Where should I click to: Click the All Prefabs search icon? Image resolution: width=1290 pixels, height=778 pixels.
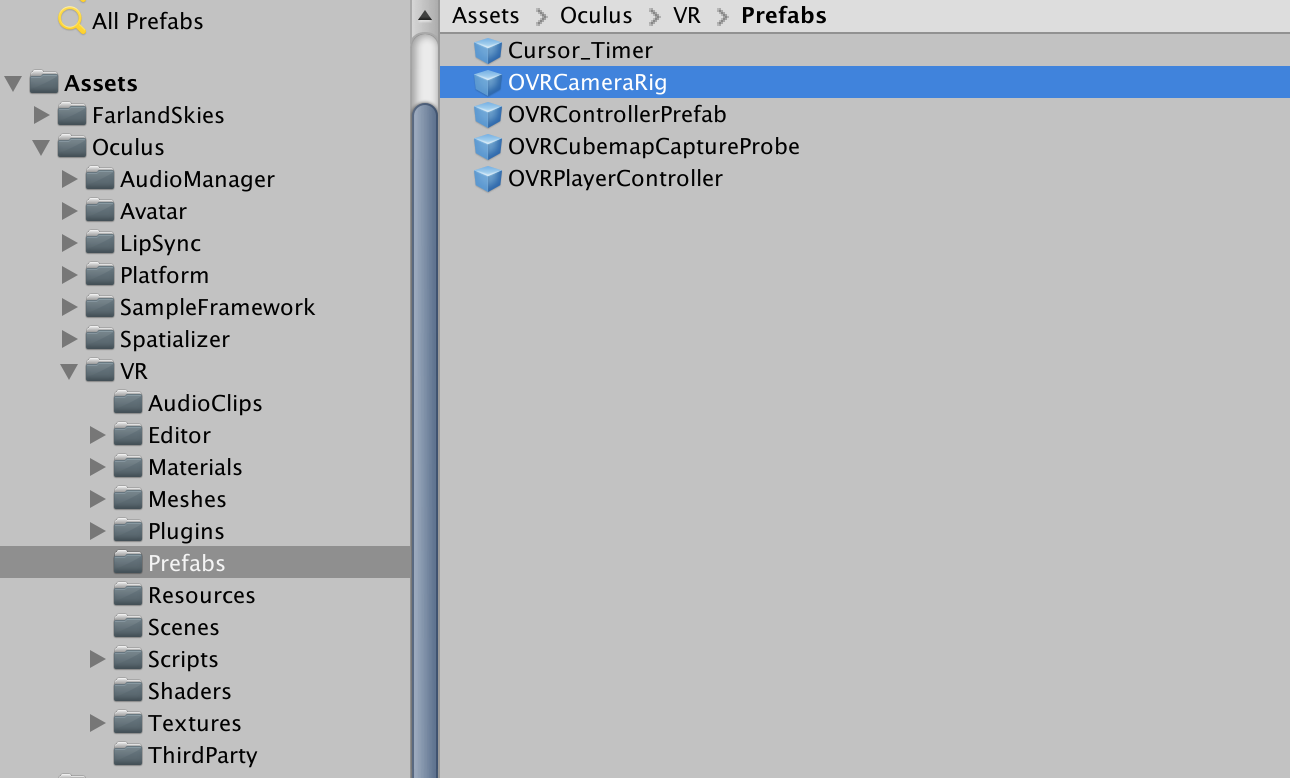[x=72, y=20]
